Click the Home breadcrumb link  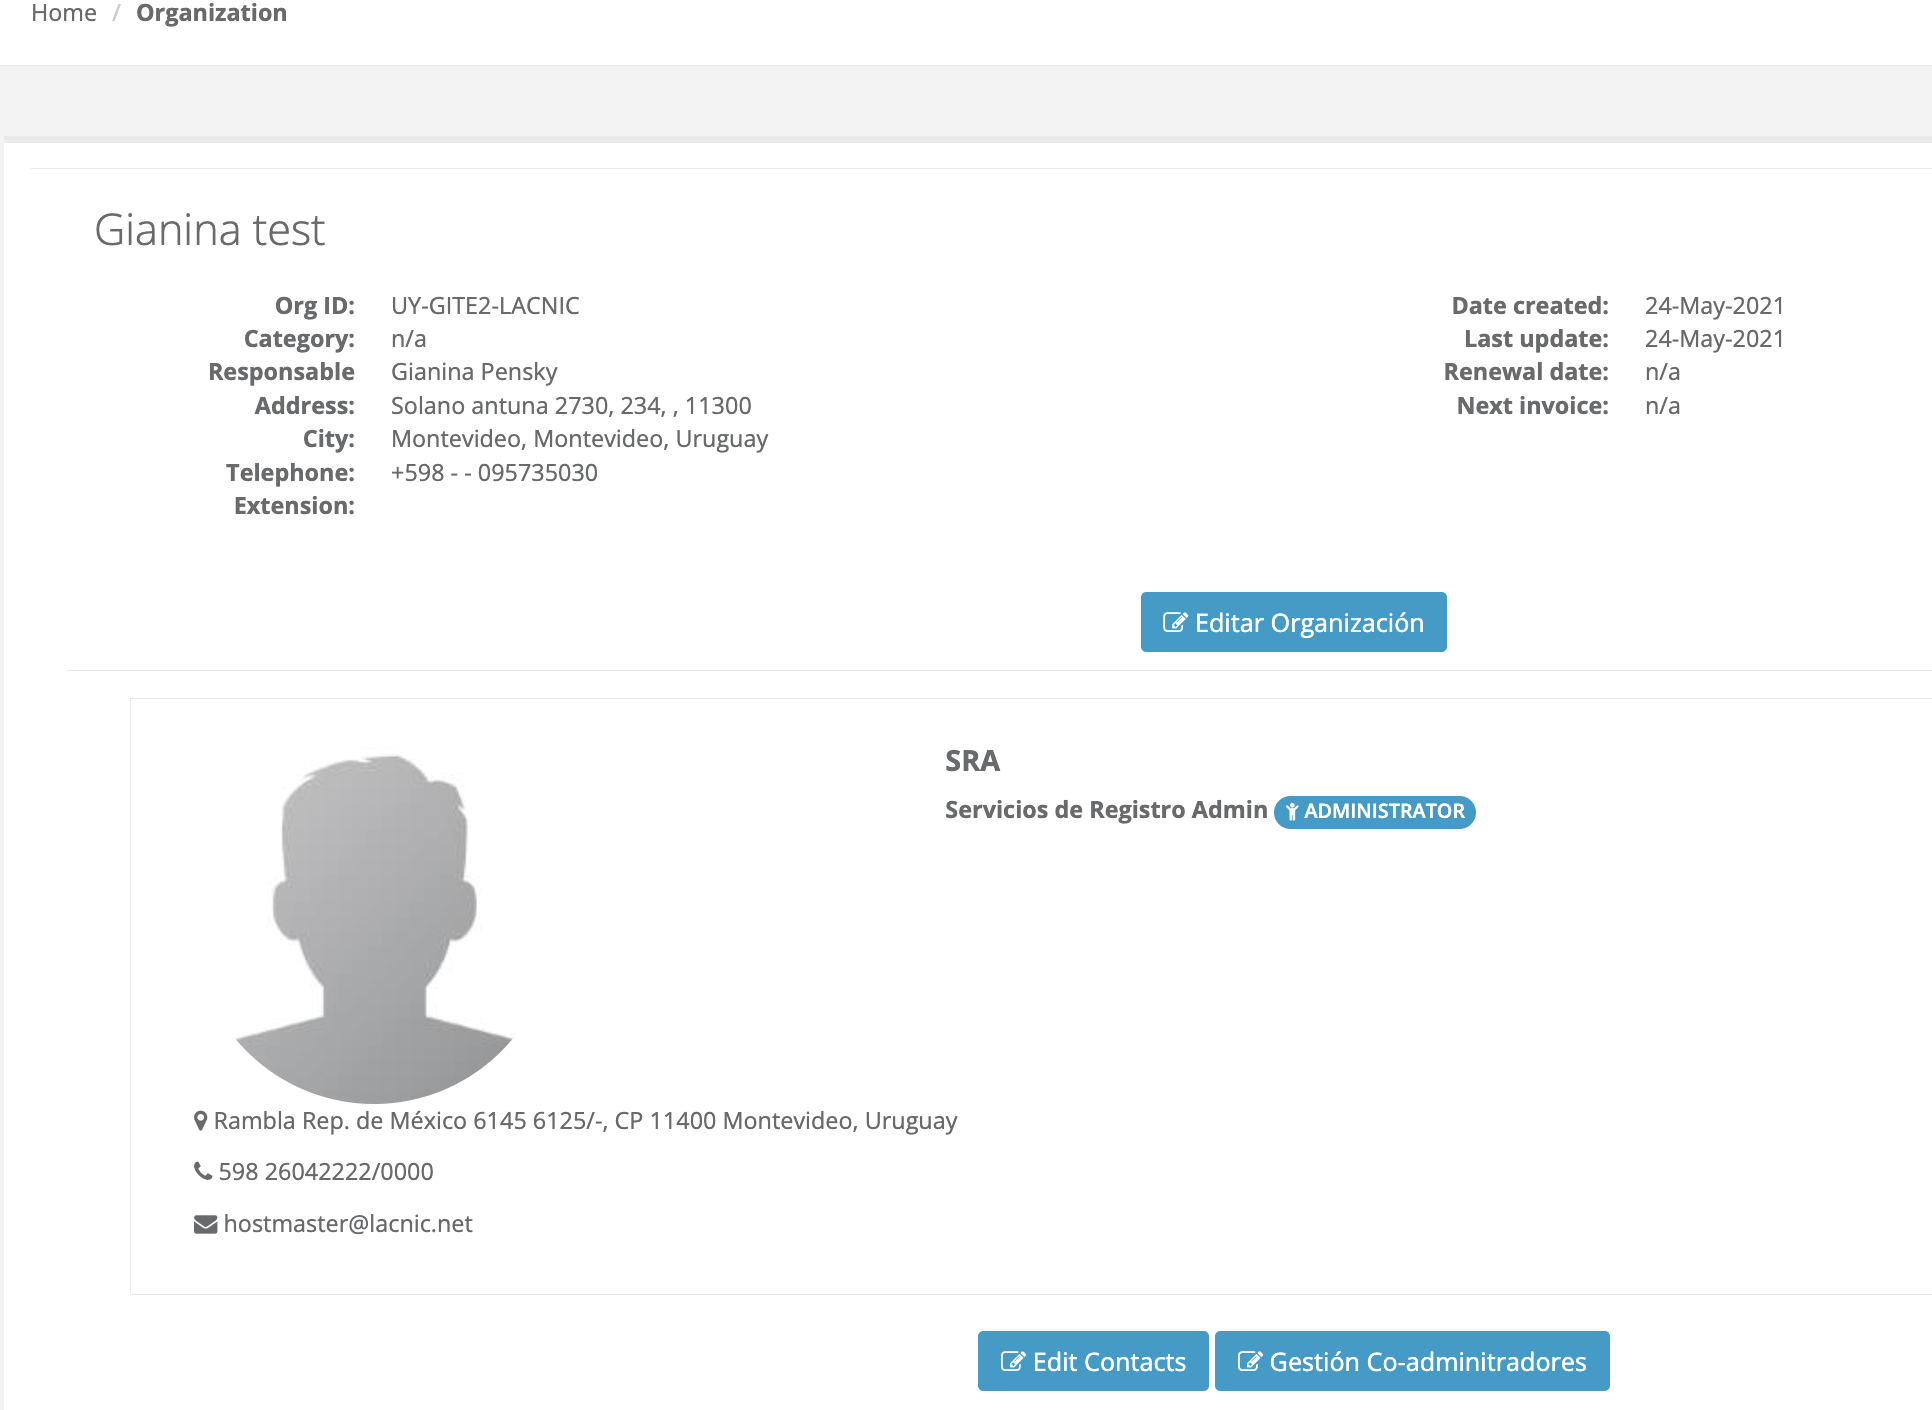pos(64,13)
